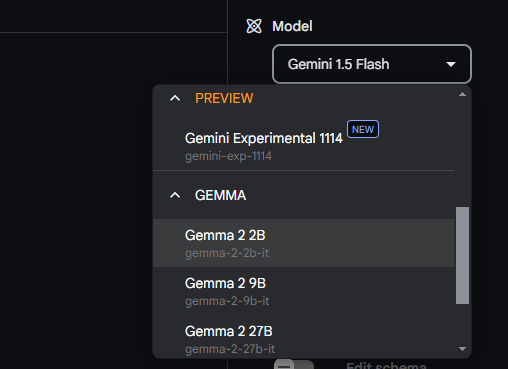
Task: Collapse the GEMMA section with its chevron
Action: click(x=175, y=195)
